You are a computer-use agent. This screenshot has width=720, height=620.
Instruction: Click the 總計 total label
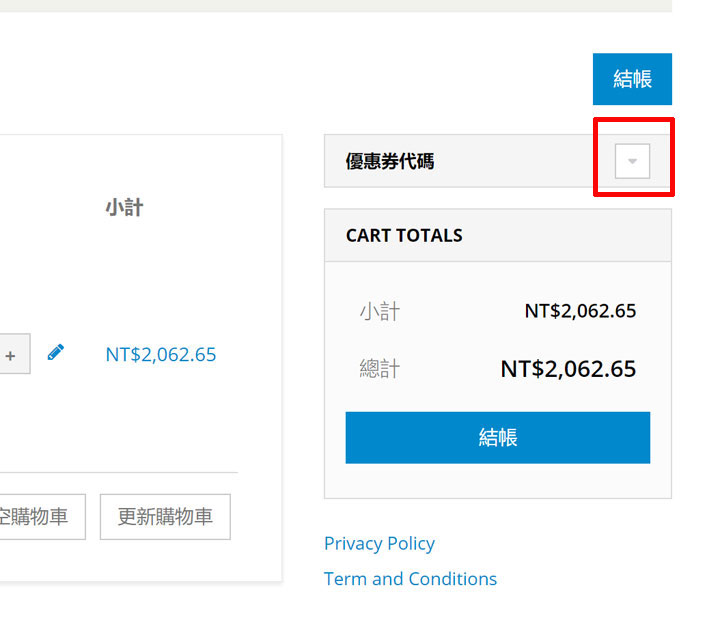[x=380, y=369]
